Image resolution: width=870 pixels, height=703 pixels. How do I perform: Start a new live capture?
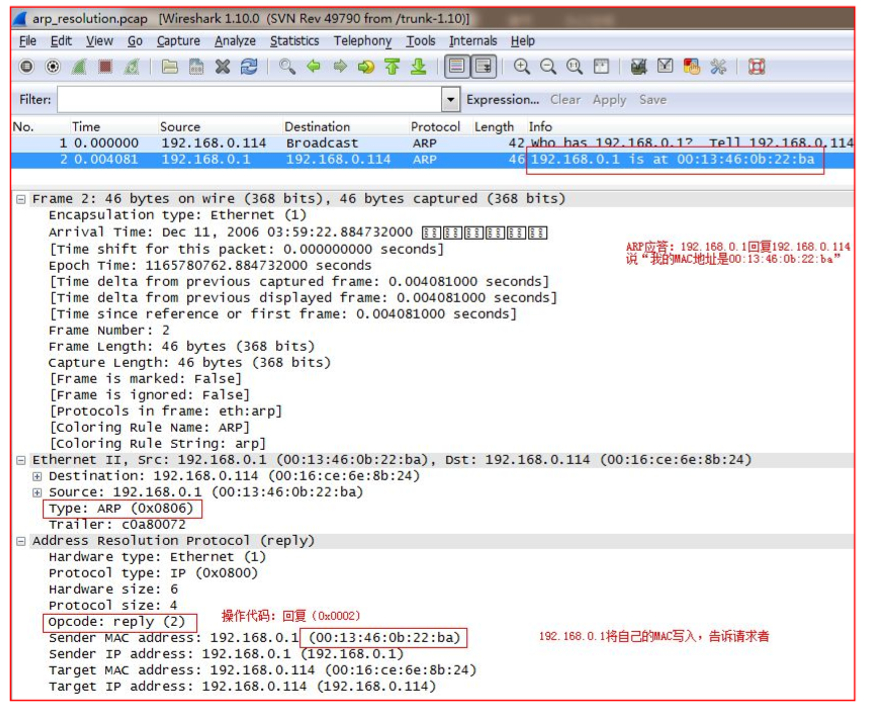(79, 67)
